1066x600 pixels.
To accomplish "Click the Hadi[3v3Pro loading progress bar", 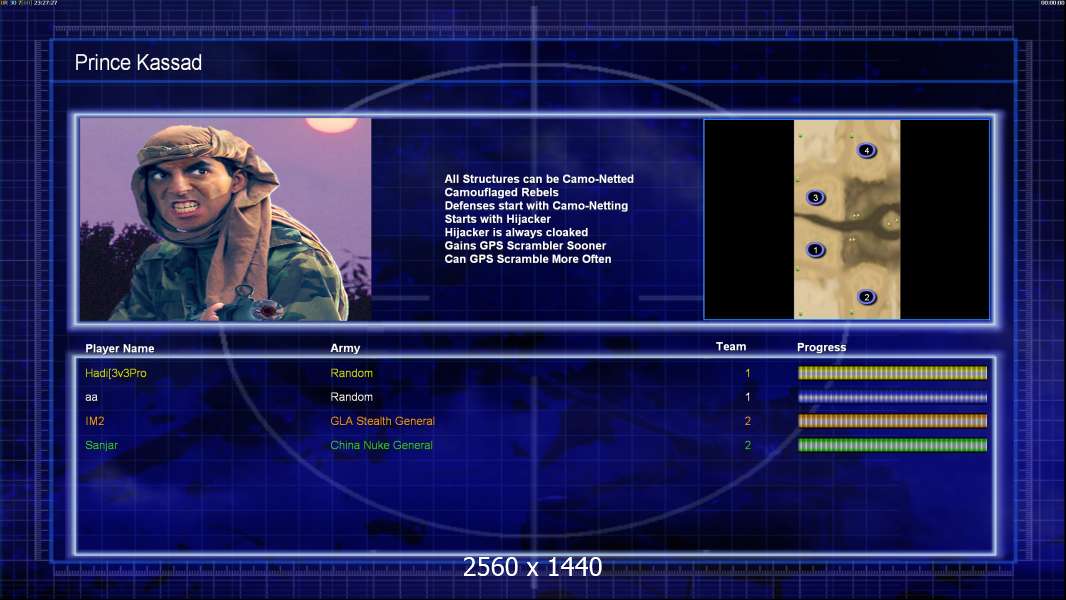I will 892,373.
